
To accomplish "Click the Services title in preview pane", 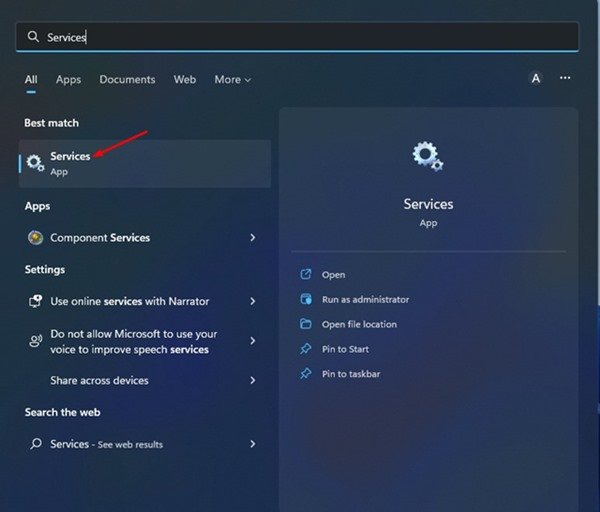I will tap(428, 204).
